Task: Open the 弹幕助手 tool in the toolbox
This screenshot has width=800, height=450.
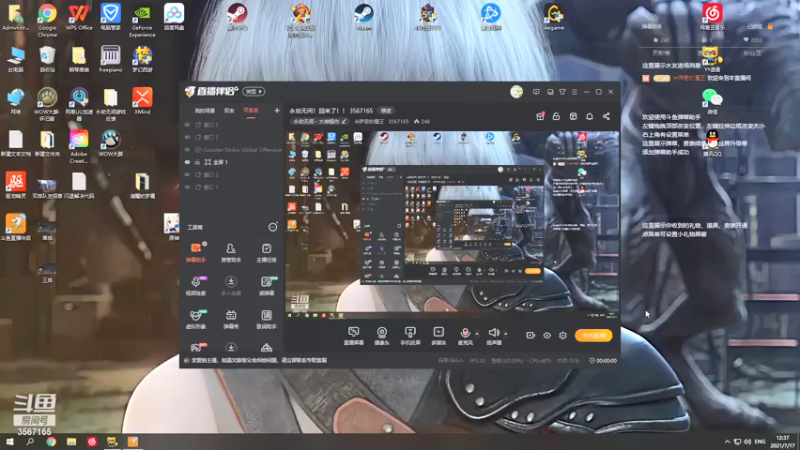Action: point(195,252)
